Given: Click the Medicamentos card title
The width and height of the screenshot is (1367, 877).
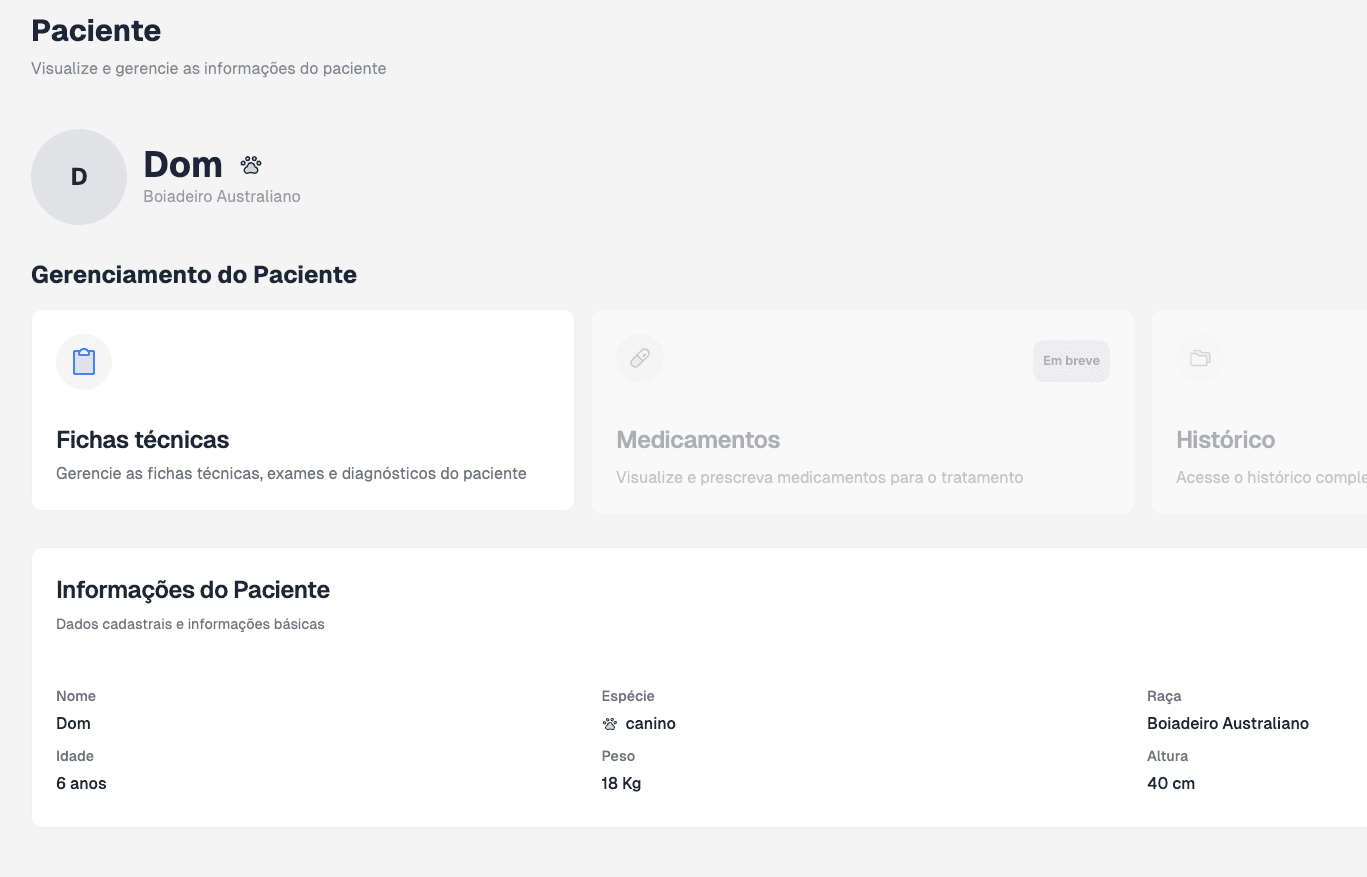Looking at the screenshot, I should (x=698, y=440).
